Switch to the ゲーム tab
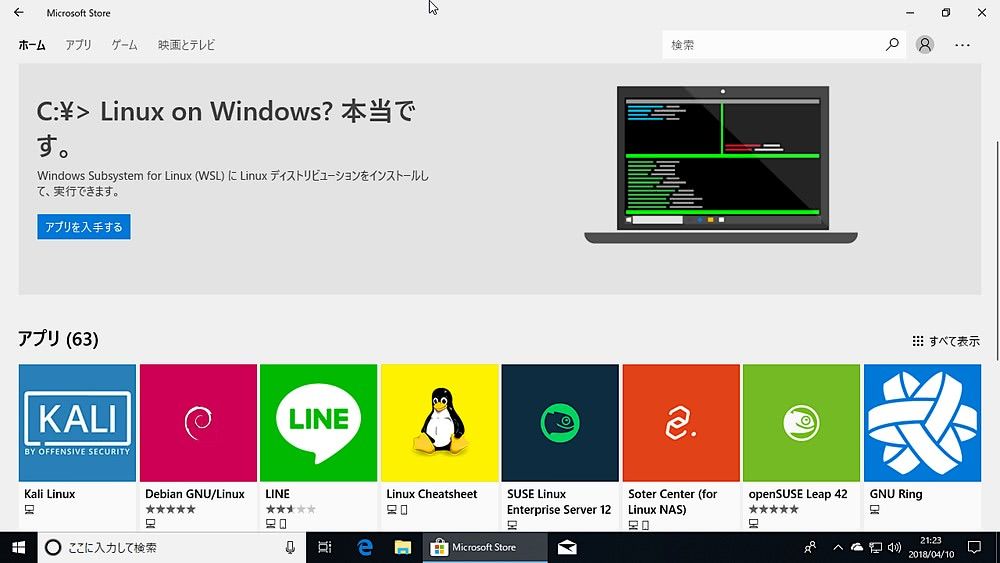 (124, 45)
